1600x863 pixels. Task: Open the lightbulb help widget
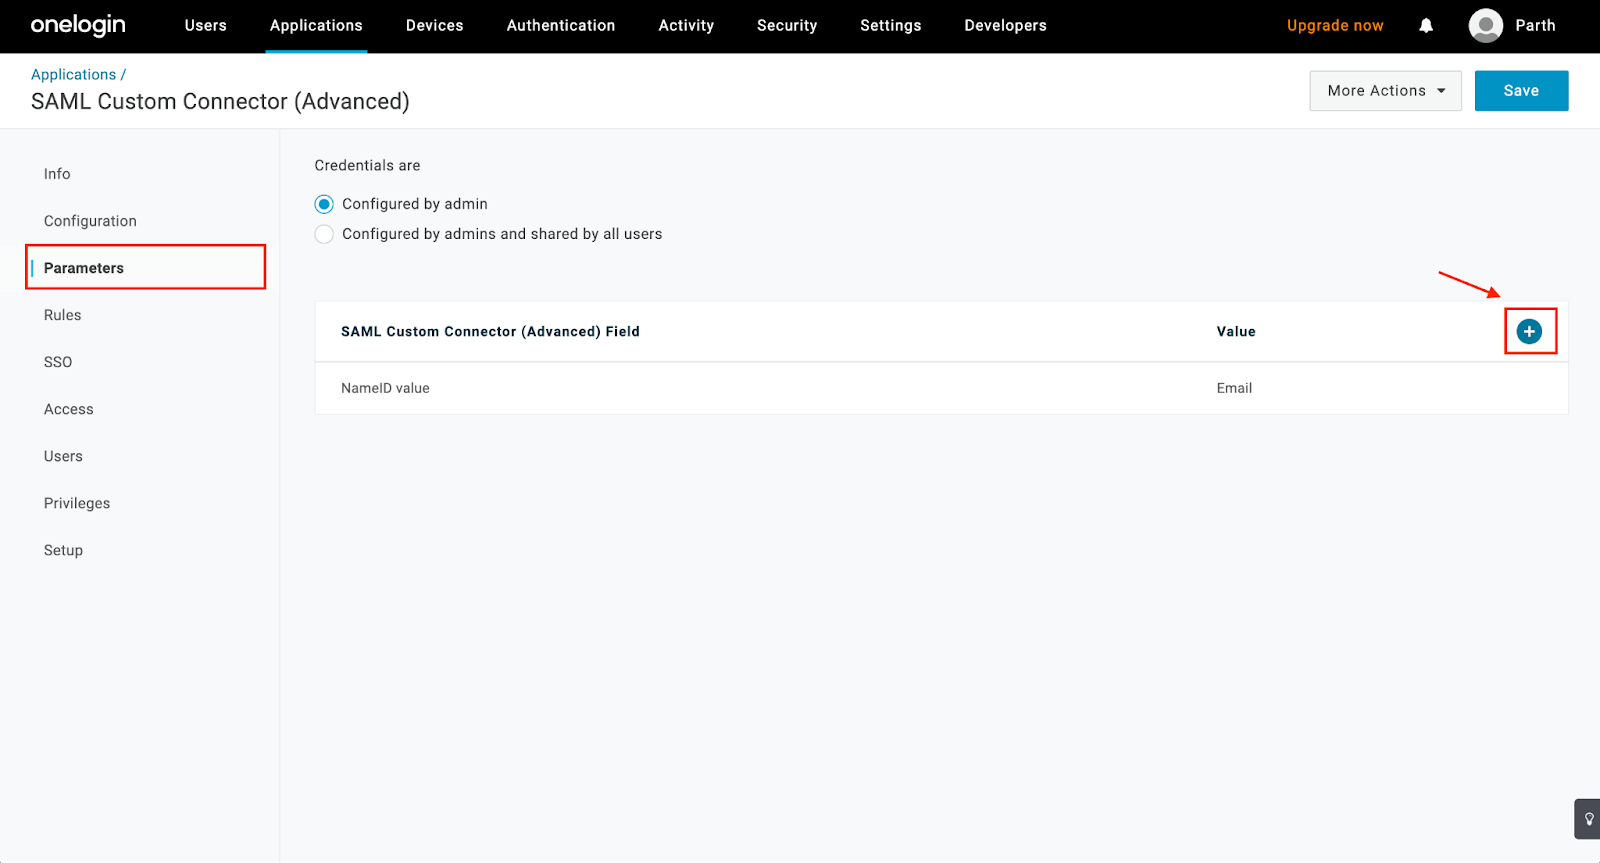pyautogui.click(x=1588, y=819)
